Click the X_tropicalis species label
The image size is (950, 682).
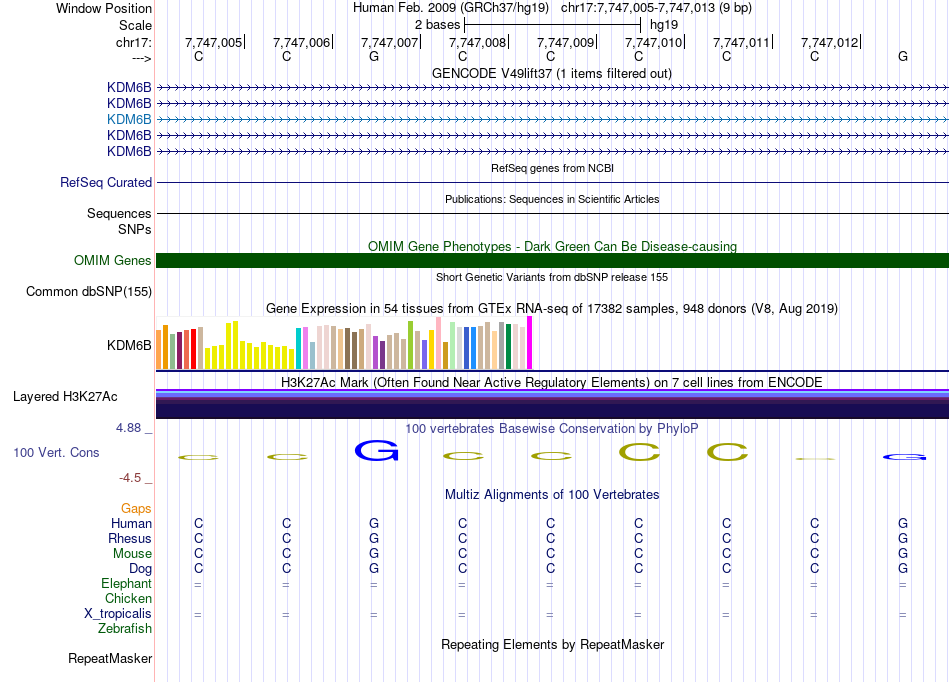coord(118,614)
